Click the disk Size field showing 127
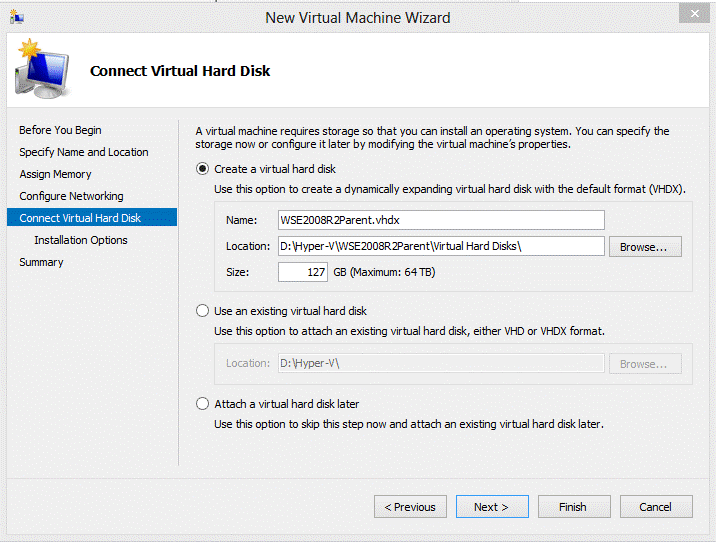Viewport: 716px width, 542px height. [303, 272]
